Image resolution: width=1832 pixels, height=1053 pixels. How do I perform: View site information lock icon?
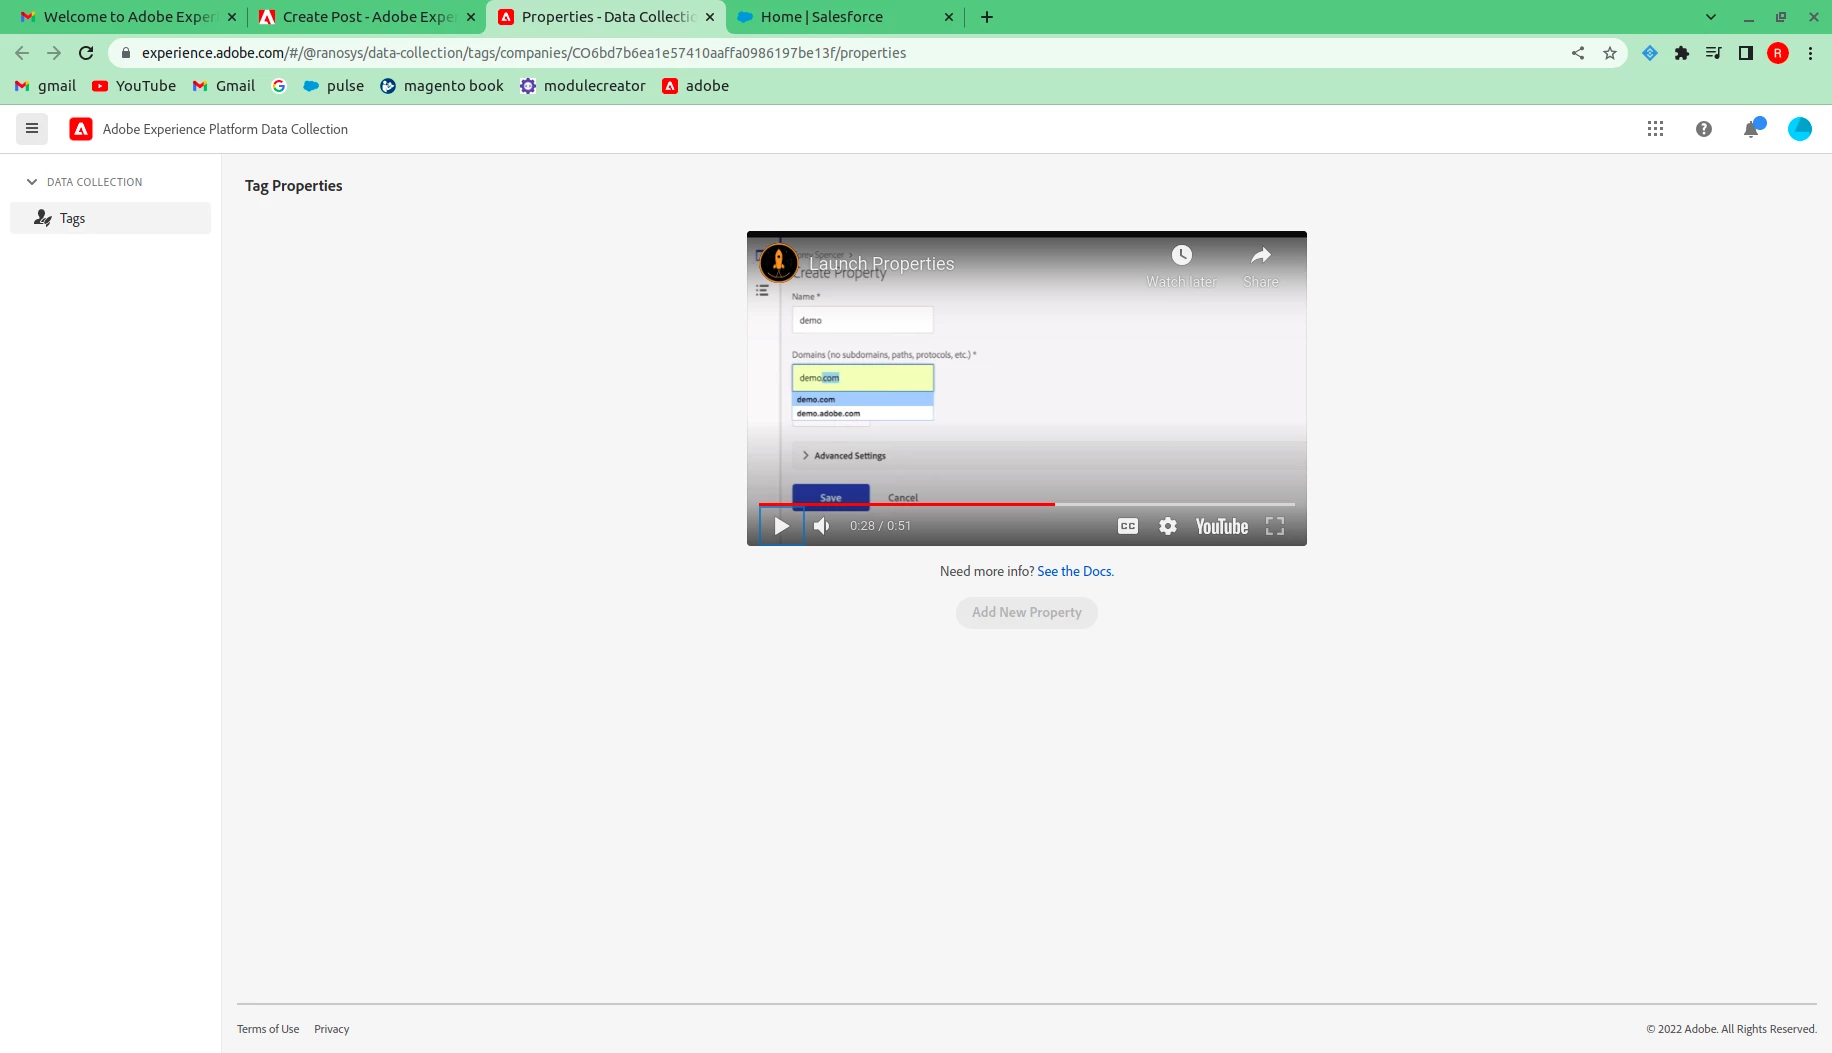point(126,53)
